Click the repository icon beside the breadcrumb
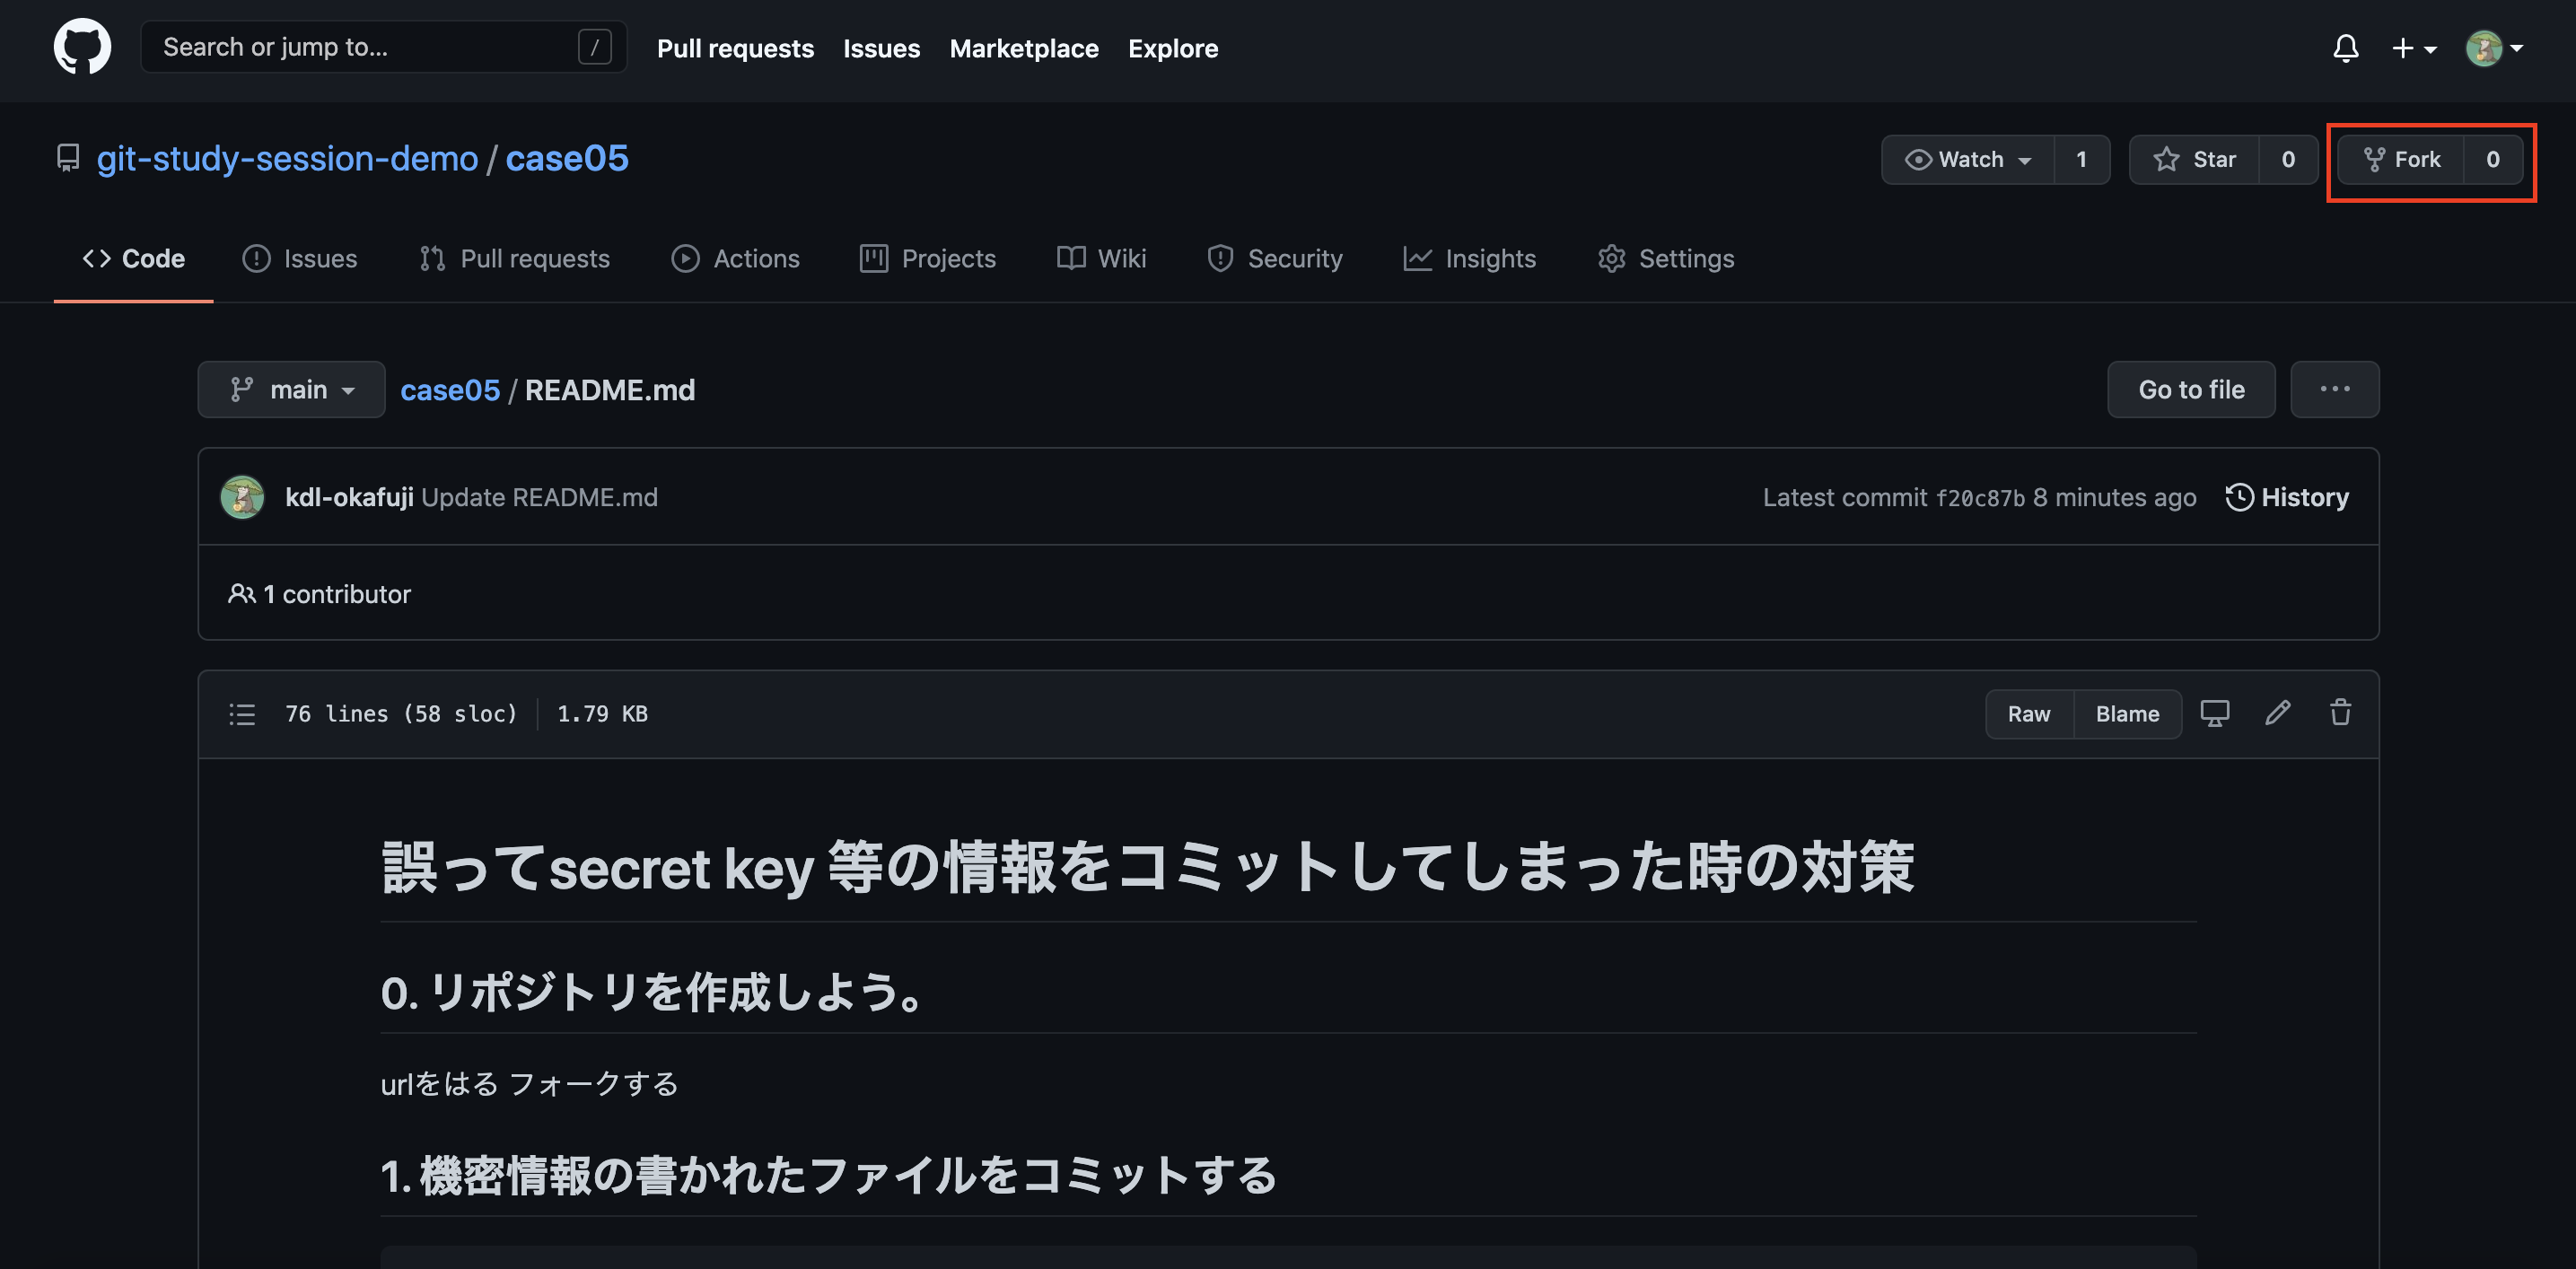 point(67,158)
